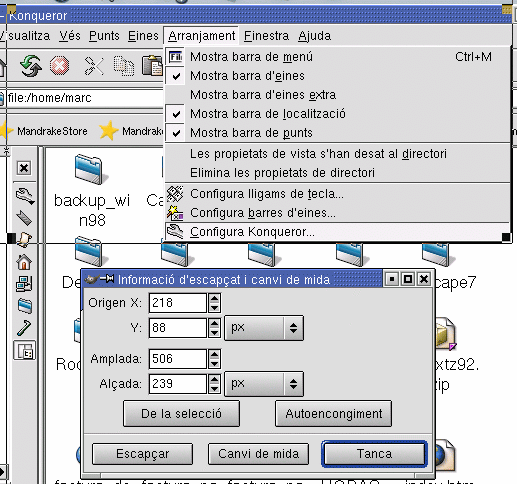
Task: Open the Vés menu
Action: click(x=70, y=36)
